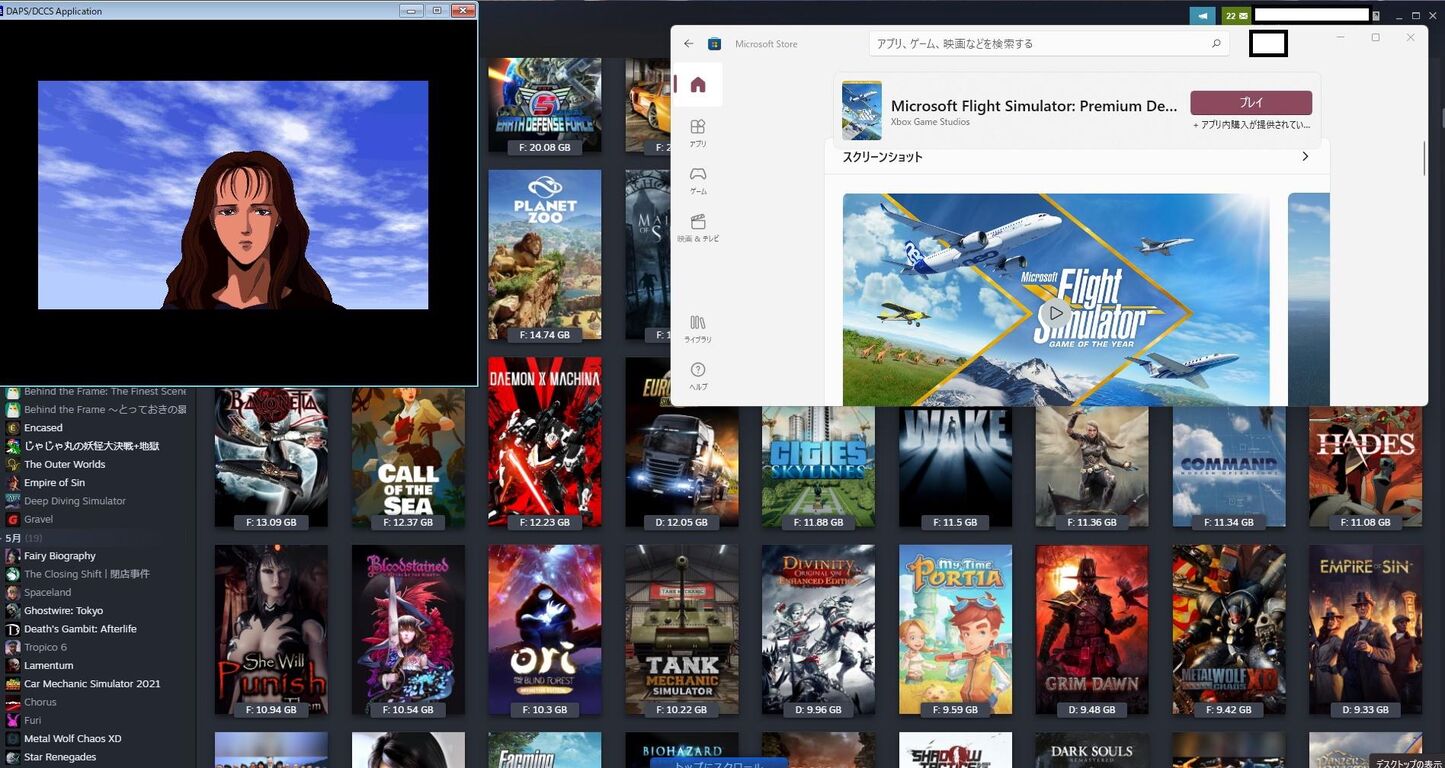Open the Hades game cover
The width and height of the screenshot is (1445, 768).
click(1365, 466)
